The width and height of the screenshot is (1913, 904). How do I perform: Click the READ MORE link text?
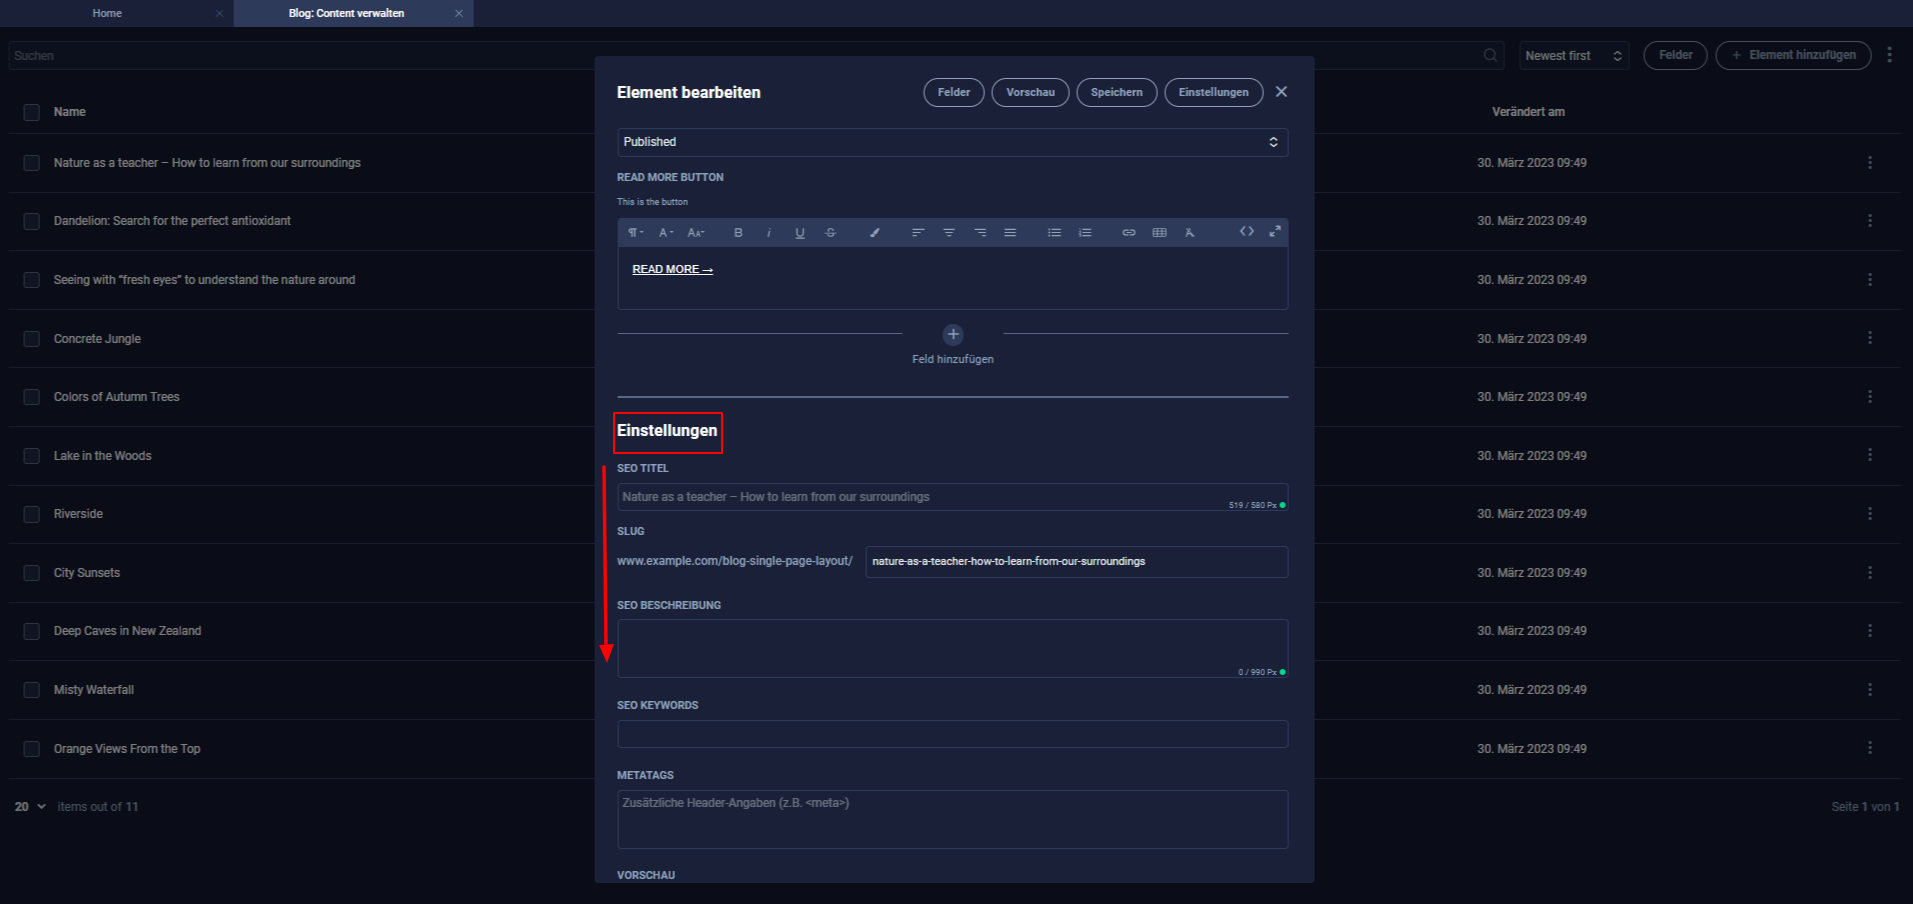point(672,269)
